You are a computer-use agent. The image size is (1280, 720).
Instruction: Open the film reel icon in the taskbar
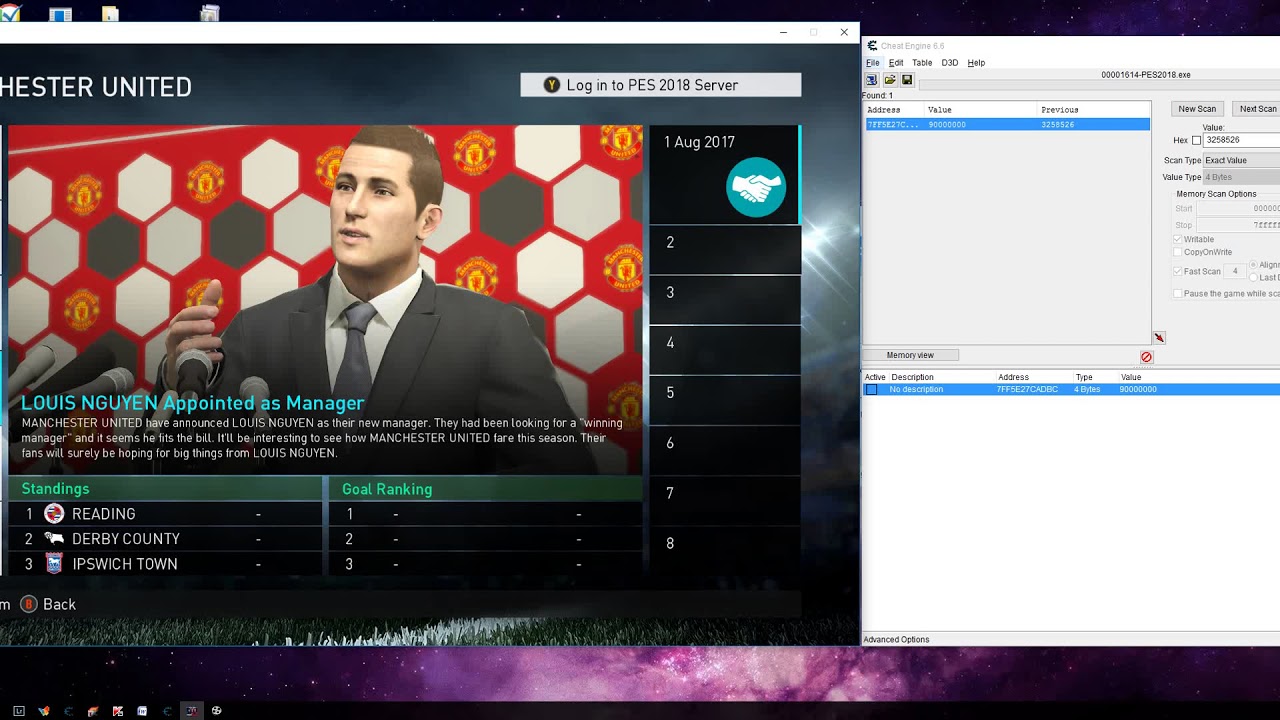[x=216, y=711]
